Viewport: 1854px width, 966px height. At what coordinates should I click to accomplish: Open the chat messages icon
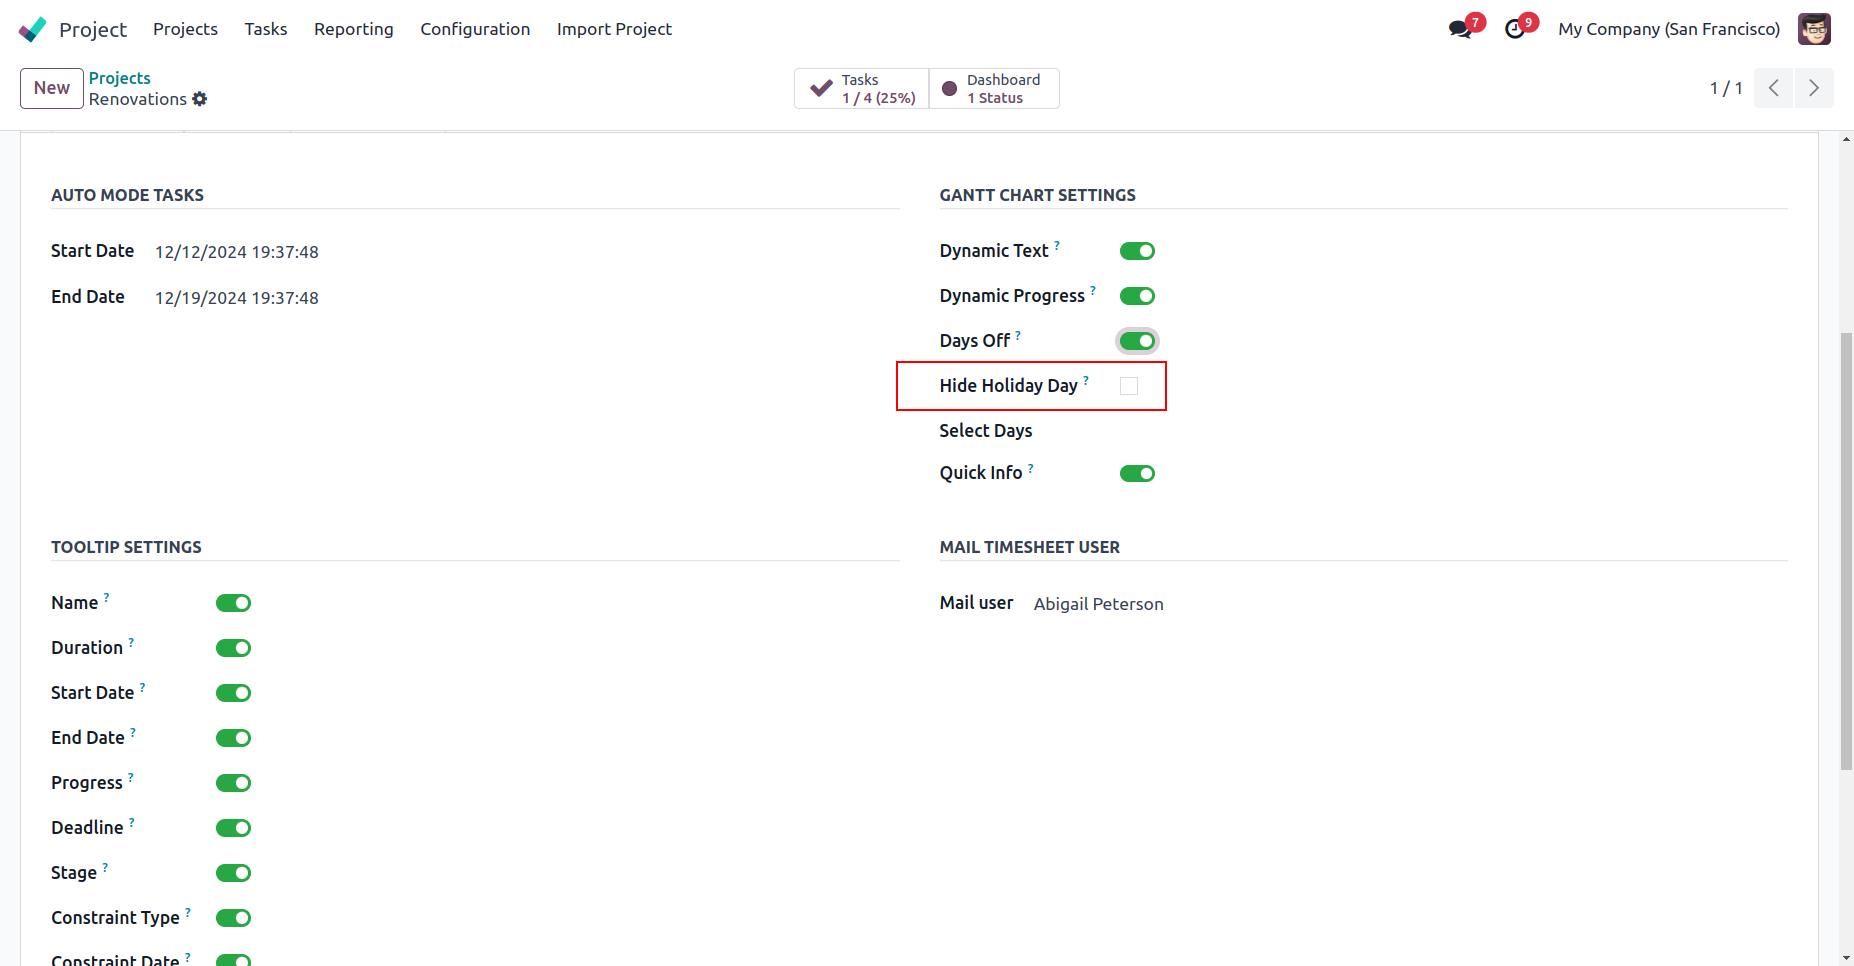click(1460, 29)
